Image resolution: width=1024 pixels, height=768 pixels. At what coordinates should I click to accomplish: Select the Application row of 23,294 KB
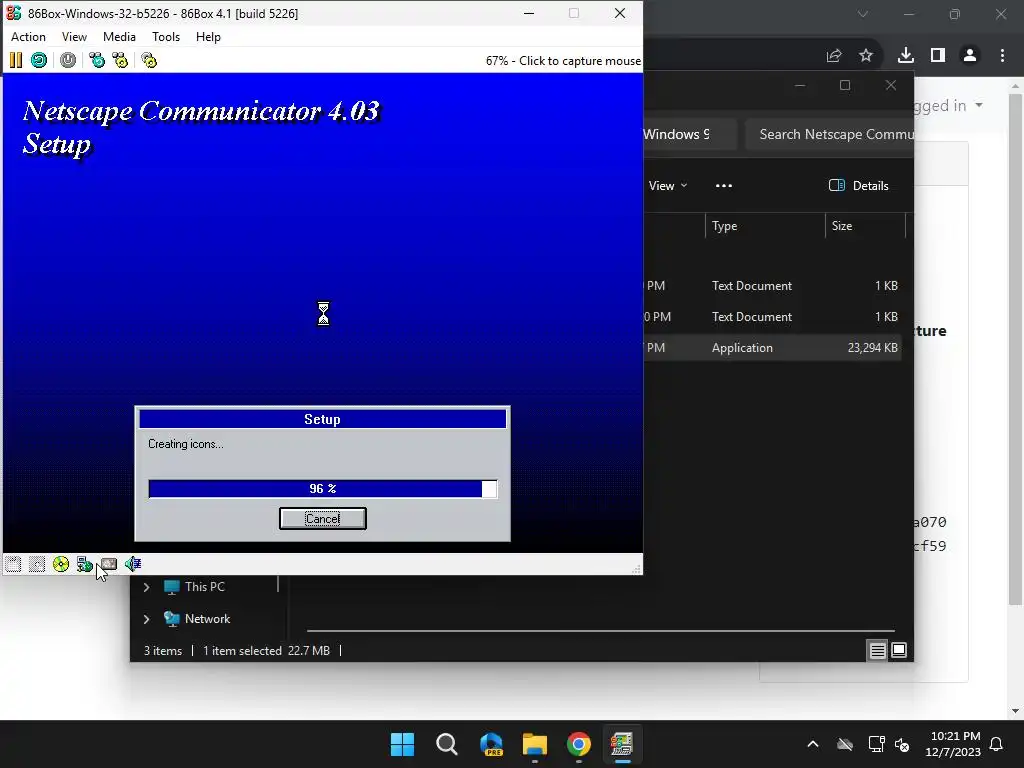point(773,348)
